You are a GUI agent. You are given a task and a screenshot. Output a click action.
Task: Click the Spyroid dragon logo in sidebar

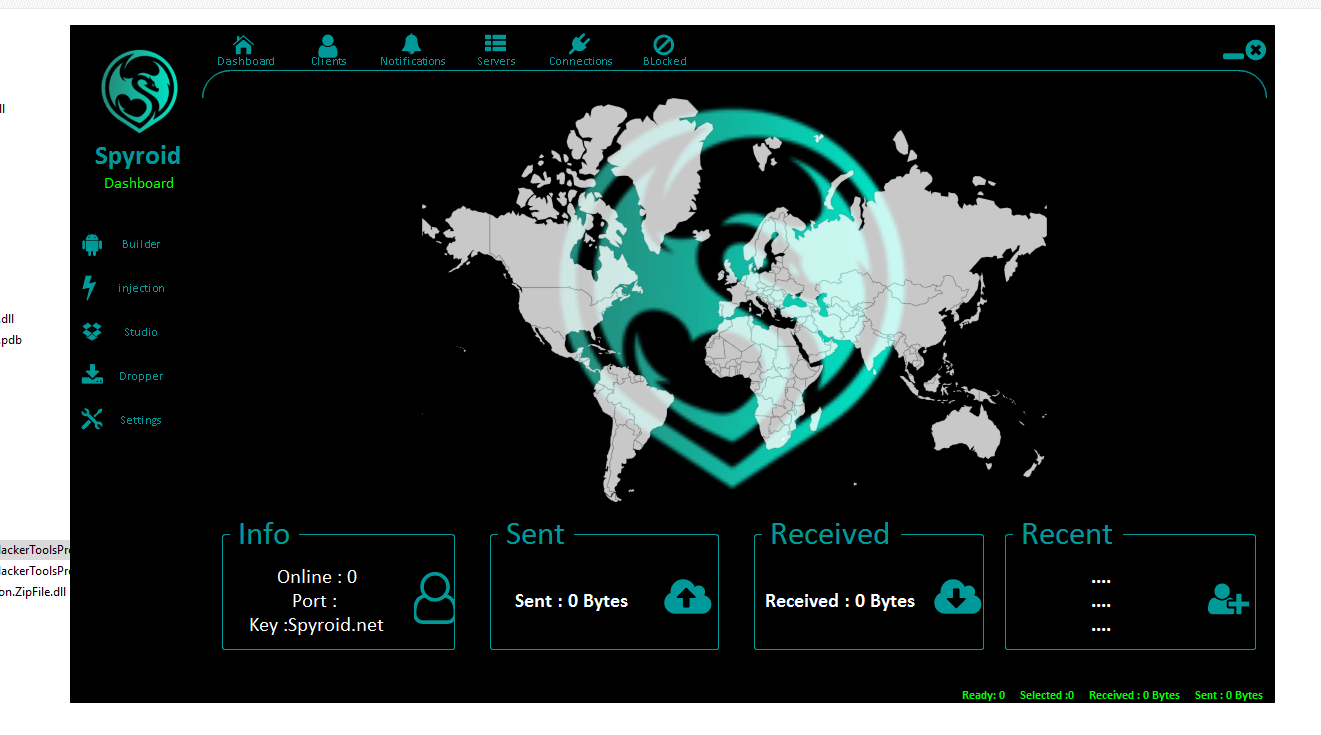click(139, 92)
